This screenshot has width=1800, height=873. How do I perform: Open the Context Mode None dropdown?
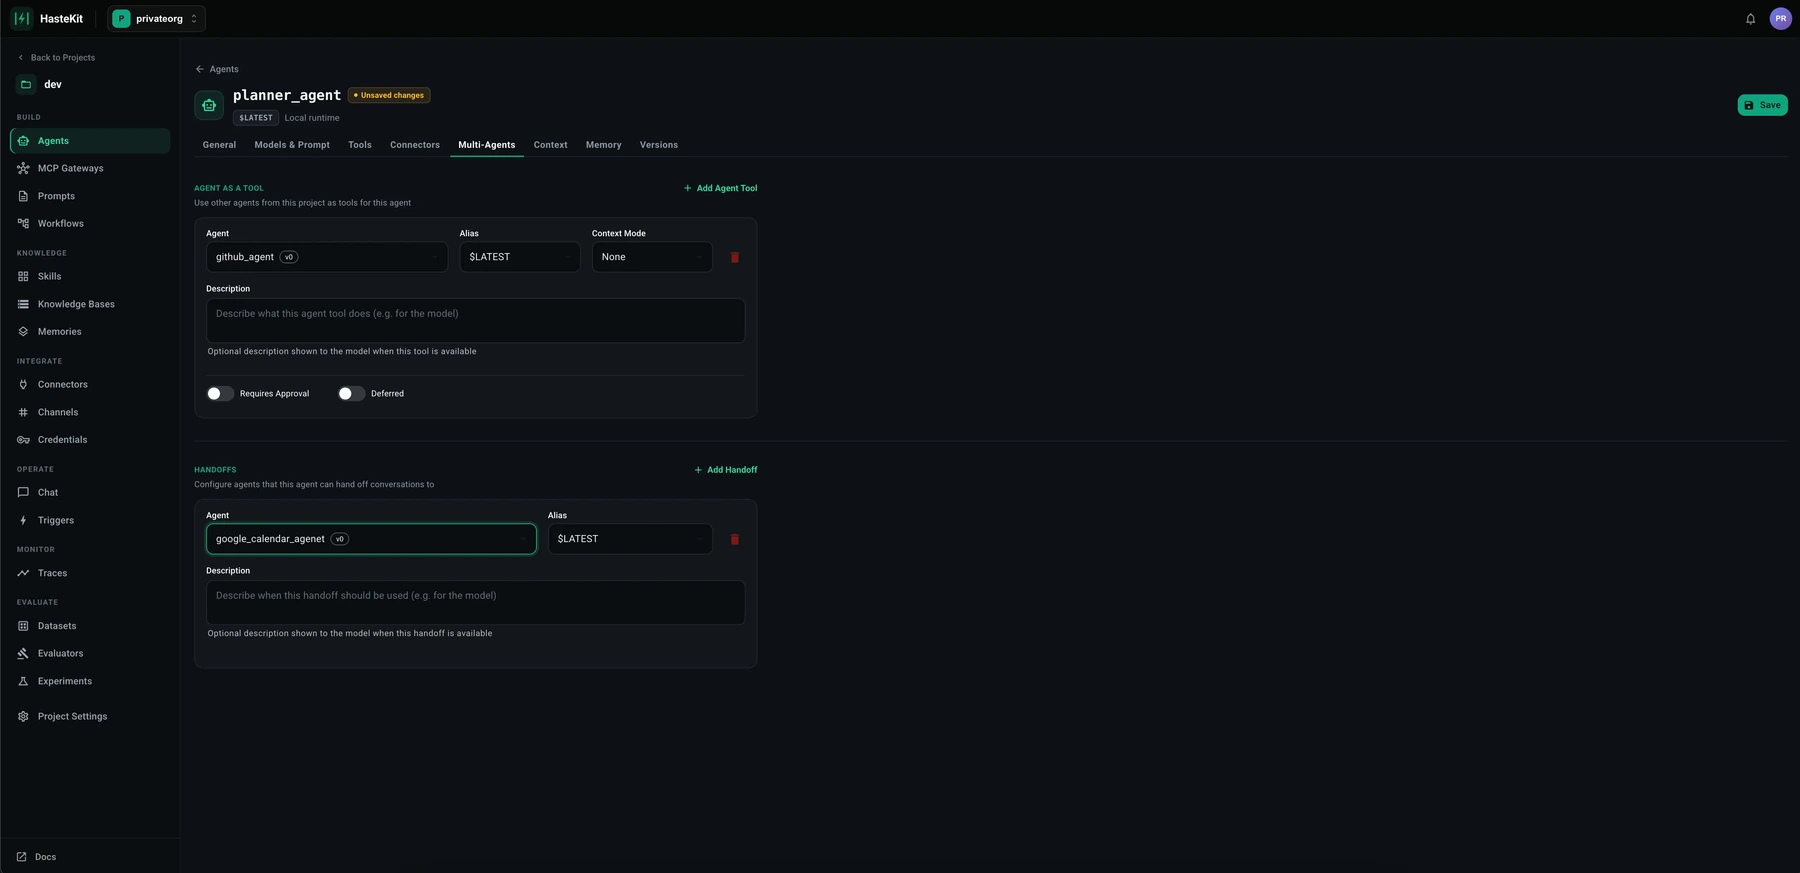pyautogui.click(x=652, y=257)
